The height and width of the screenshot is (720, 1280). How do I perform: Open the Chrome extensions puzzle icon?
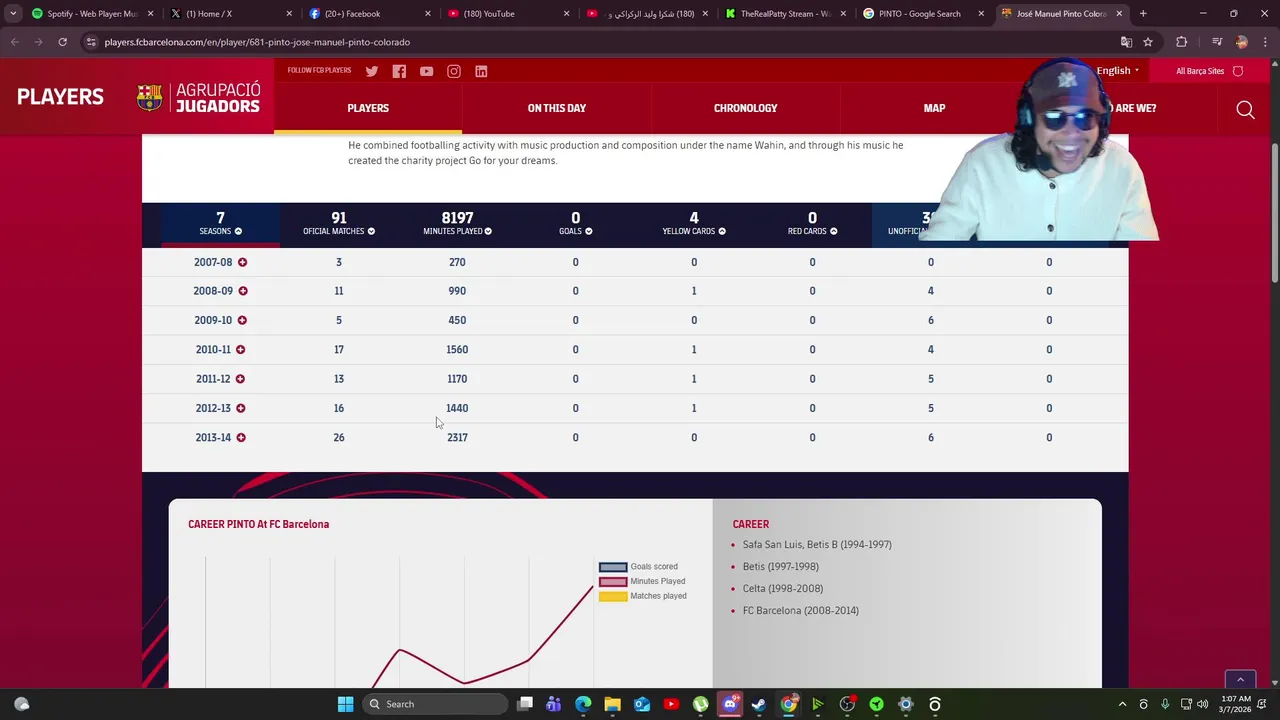1182,42
